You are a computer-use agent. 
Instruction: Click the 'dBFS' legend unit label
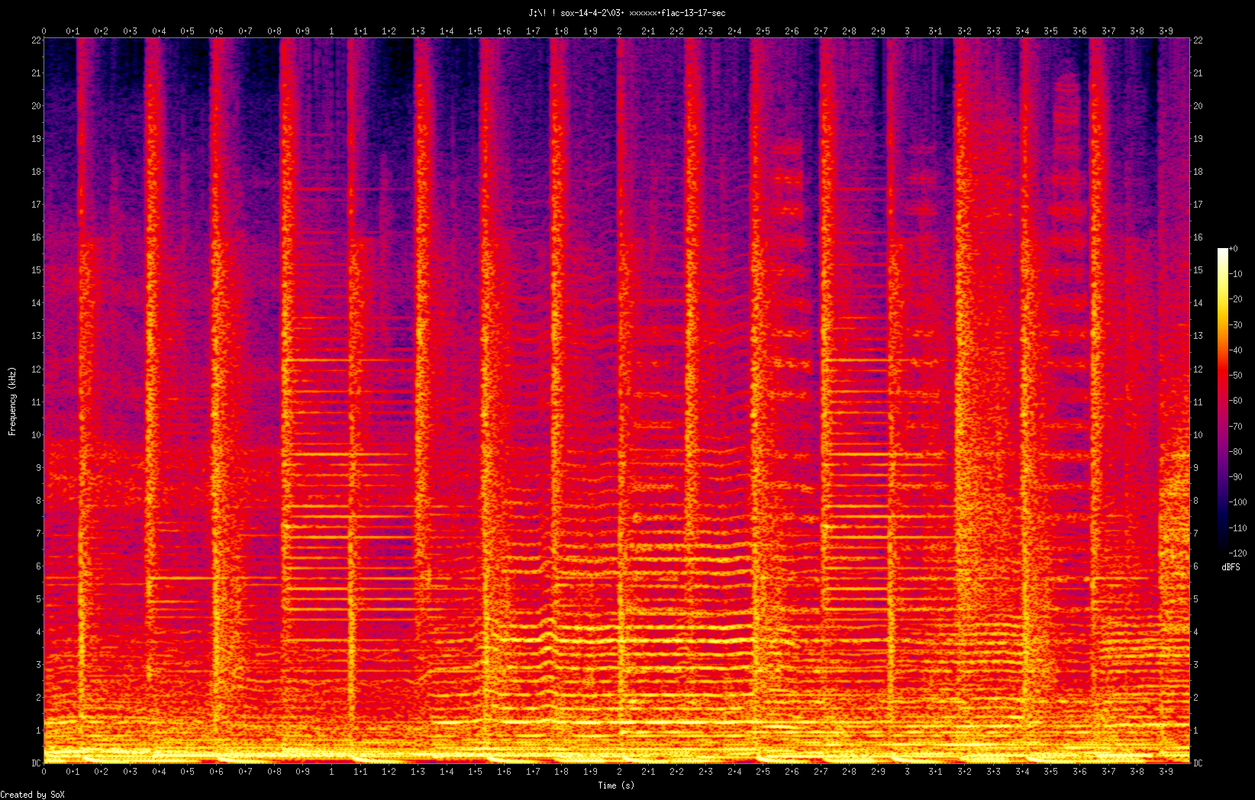point(1232,567)
